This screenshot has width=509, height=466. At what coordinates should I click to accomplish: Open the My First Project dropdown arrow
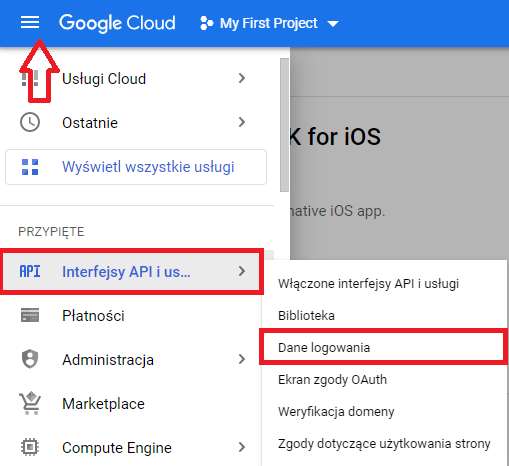click(x=333, y=24)
